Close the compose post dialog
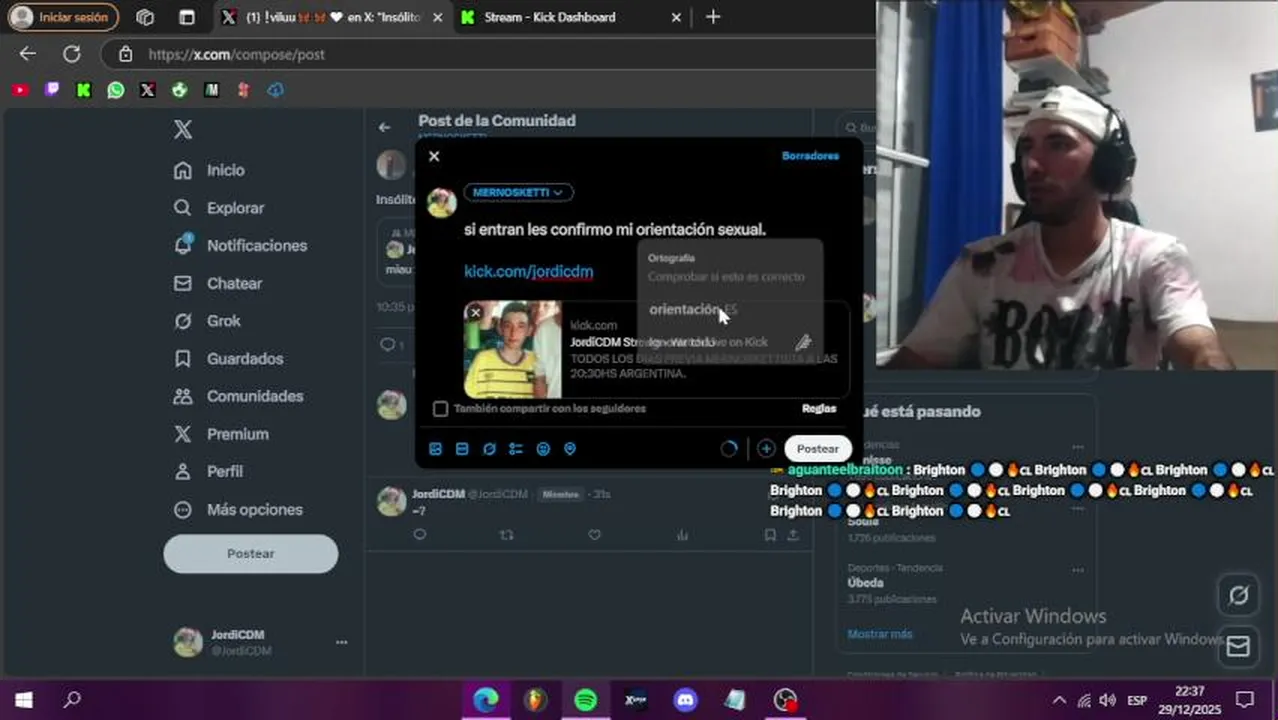The width and height of the screenshot is (1278, 720). pos(434,156)
